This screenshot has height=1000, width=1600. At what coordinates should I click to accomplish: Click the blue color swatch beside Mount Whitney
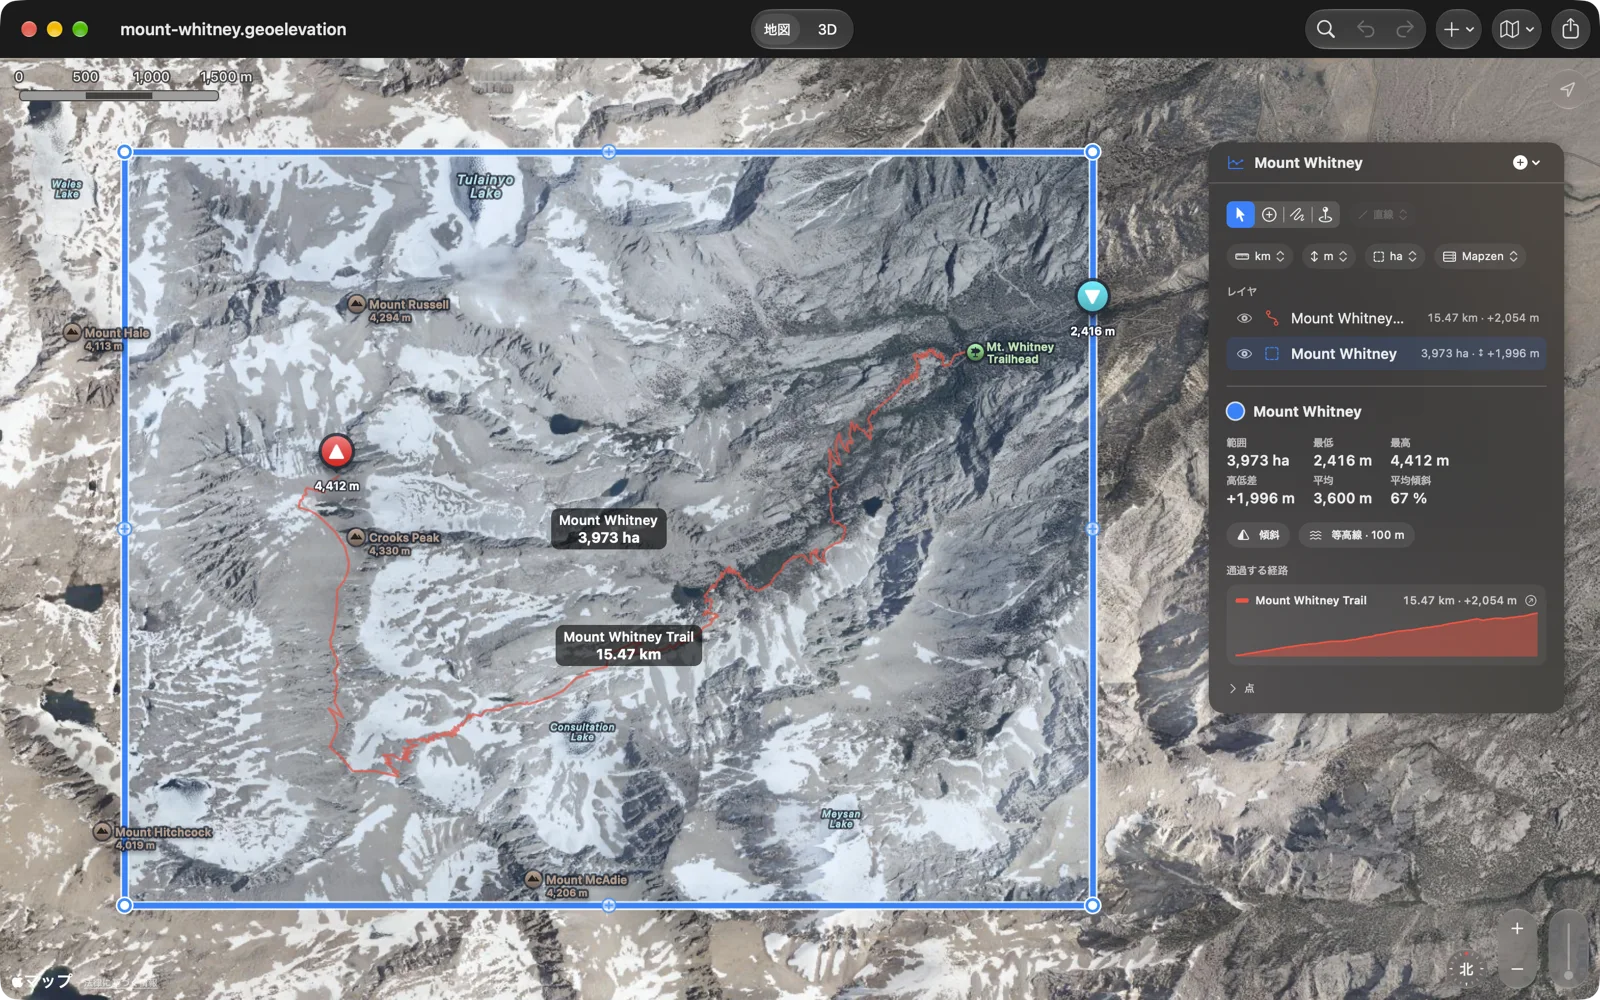coord(1236,411)
